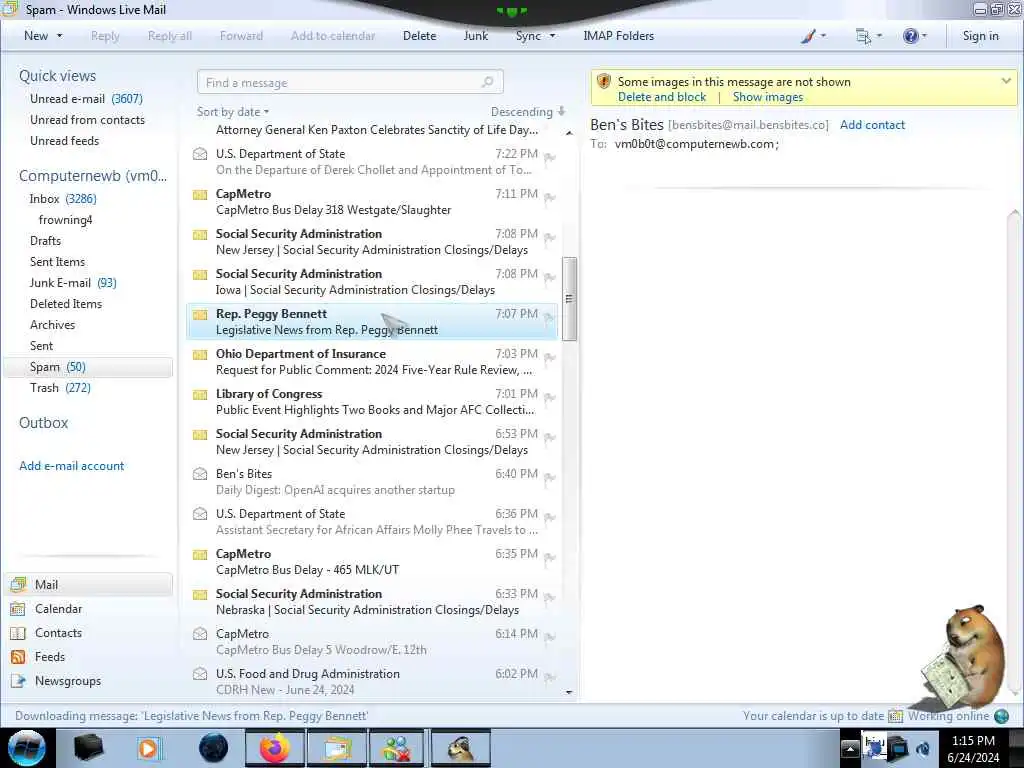Flag the Ohio Department of Insurance message
Screen dimensions: 1024x768
550,358
